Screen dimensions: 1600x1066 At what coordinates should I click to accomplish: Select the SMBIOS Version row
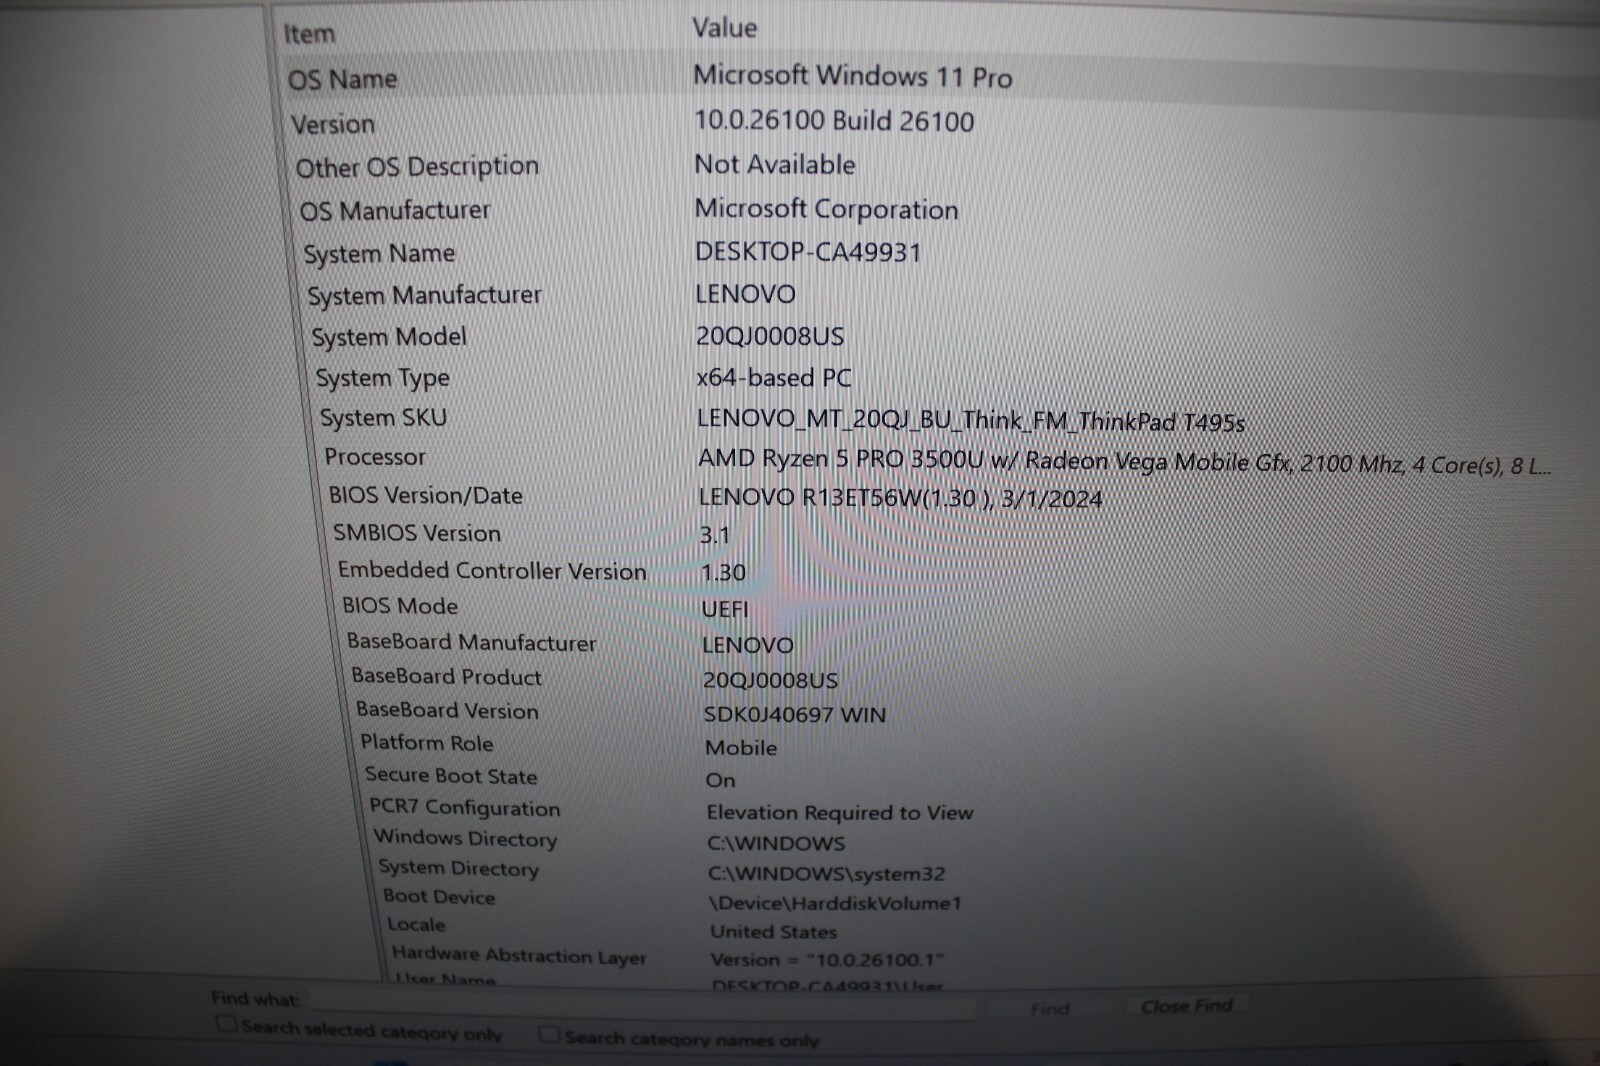tap(417, 534)
